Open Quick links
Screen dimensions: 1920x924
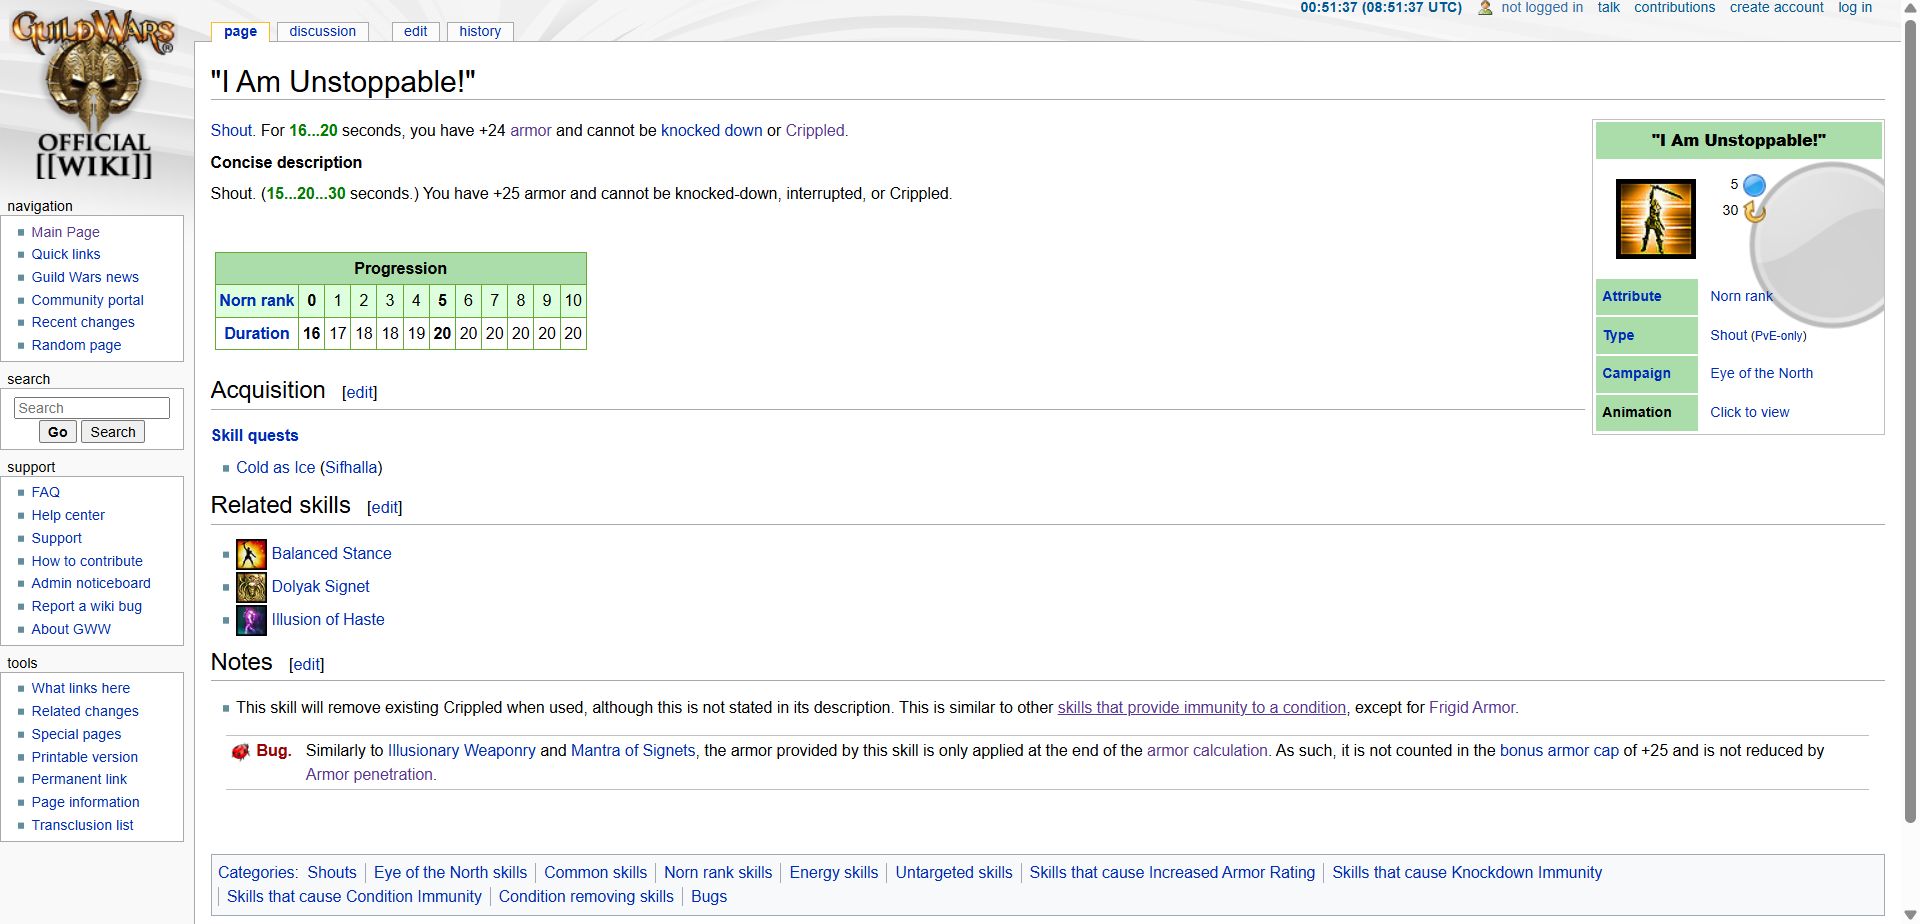[66, 254]
